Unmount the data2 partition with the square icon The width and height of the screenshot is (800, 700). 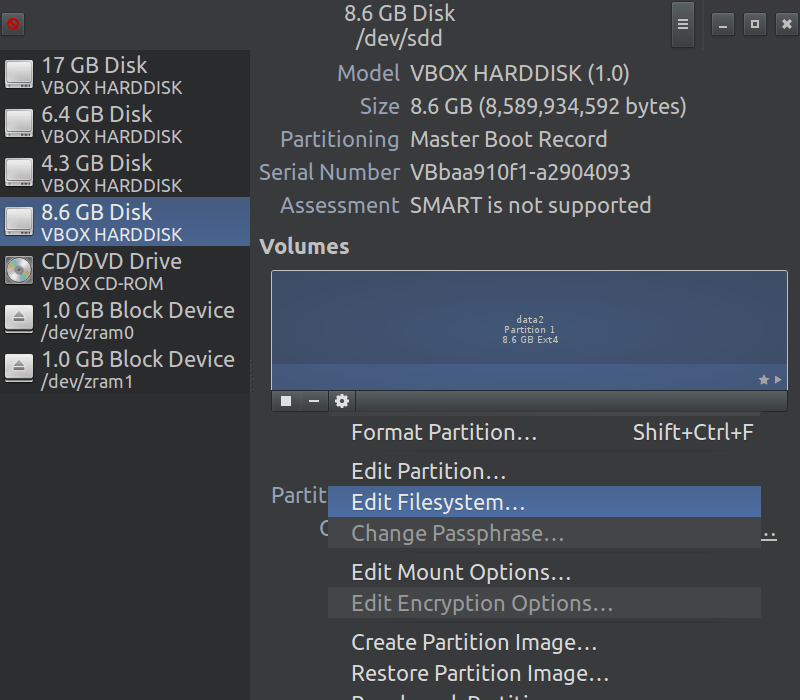tap(284, 401)
